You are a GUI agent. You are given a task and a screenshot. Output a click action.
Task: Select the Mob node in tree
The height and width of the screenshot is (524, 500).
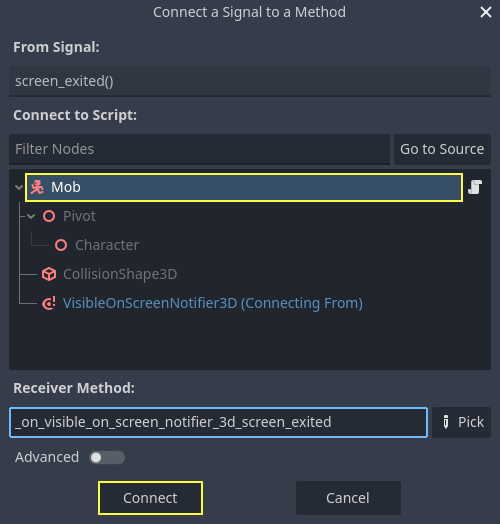point(244,187)
